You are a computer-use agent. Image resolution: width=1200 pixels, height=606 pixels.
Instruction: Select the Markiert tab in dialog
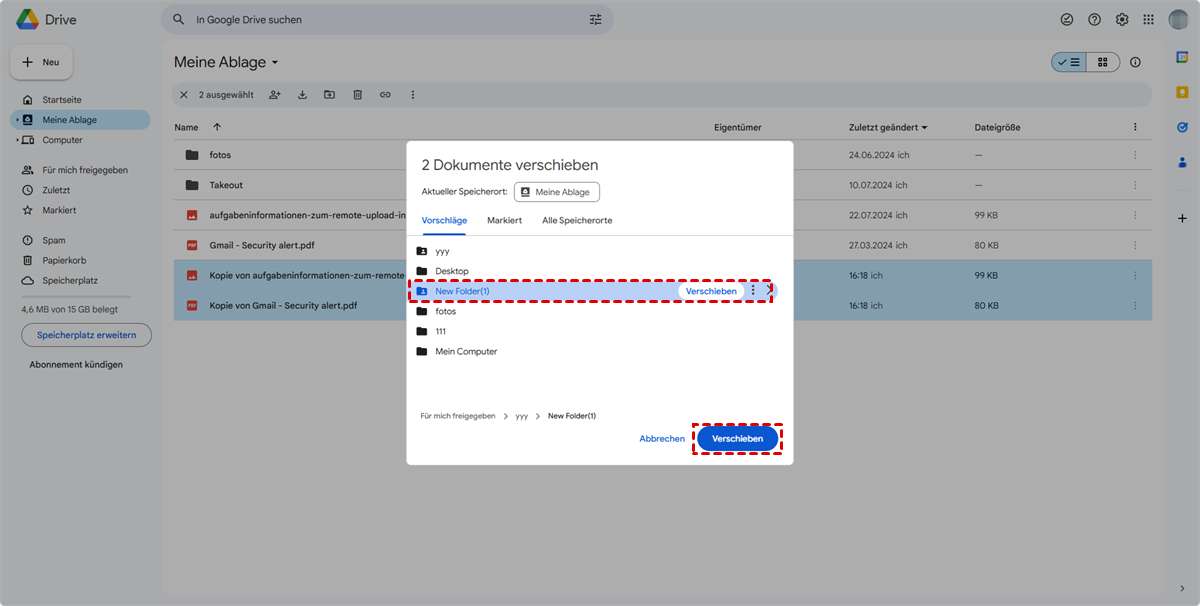click(x=504, y=220)
